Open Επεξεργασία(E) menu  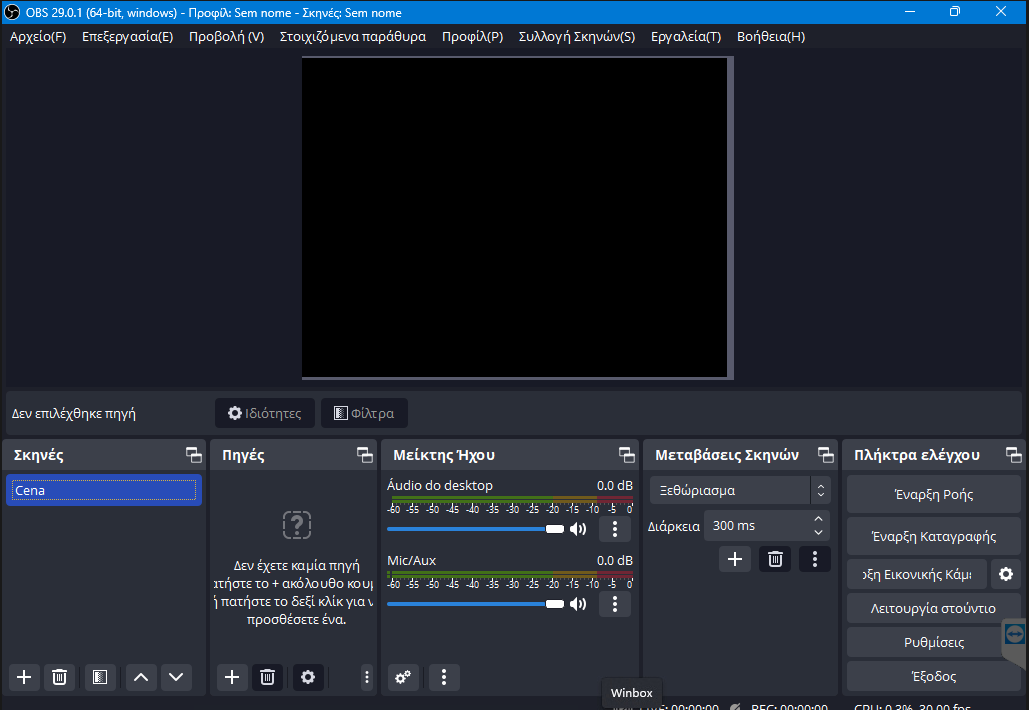[127, 37]
